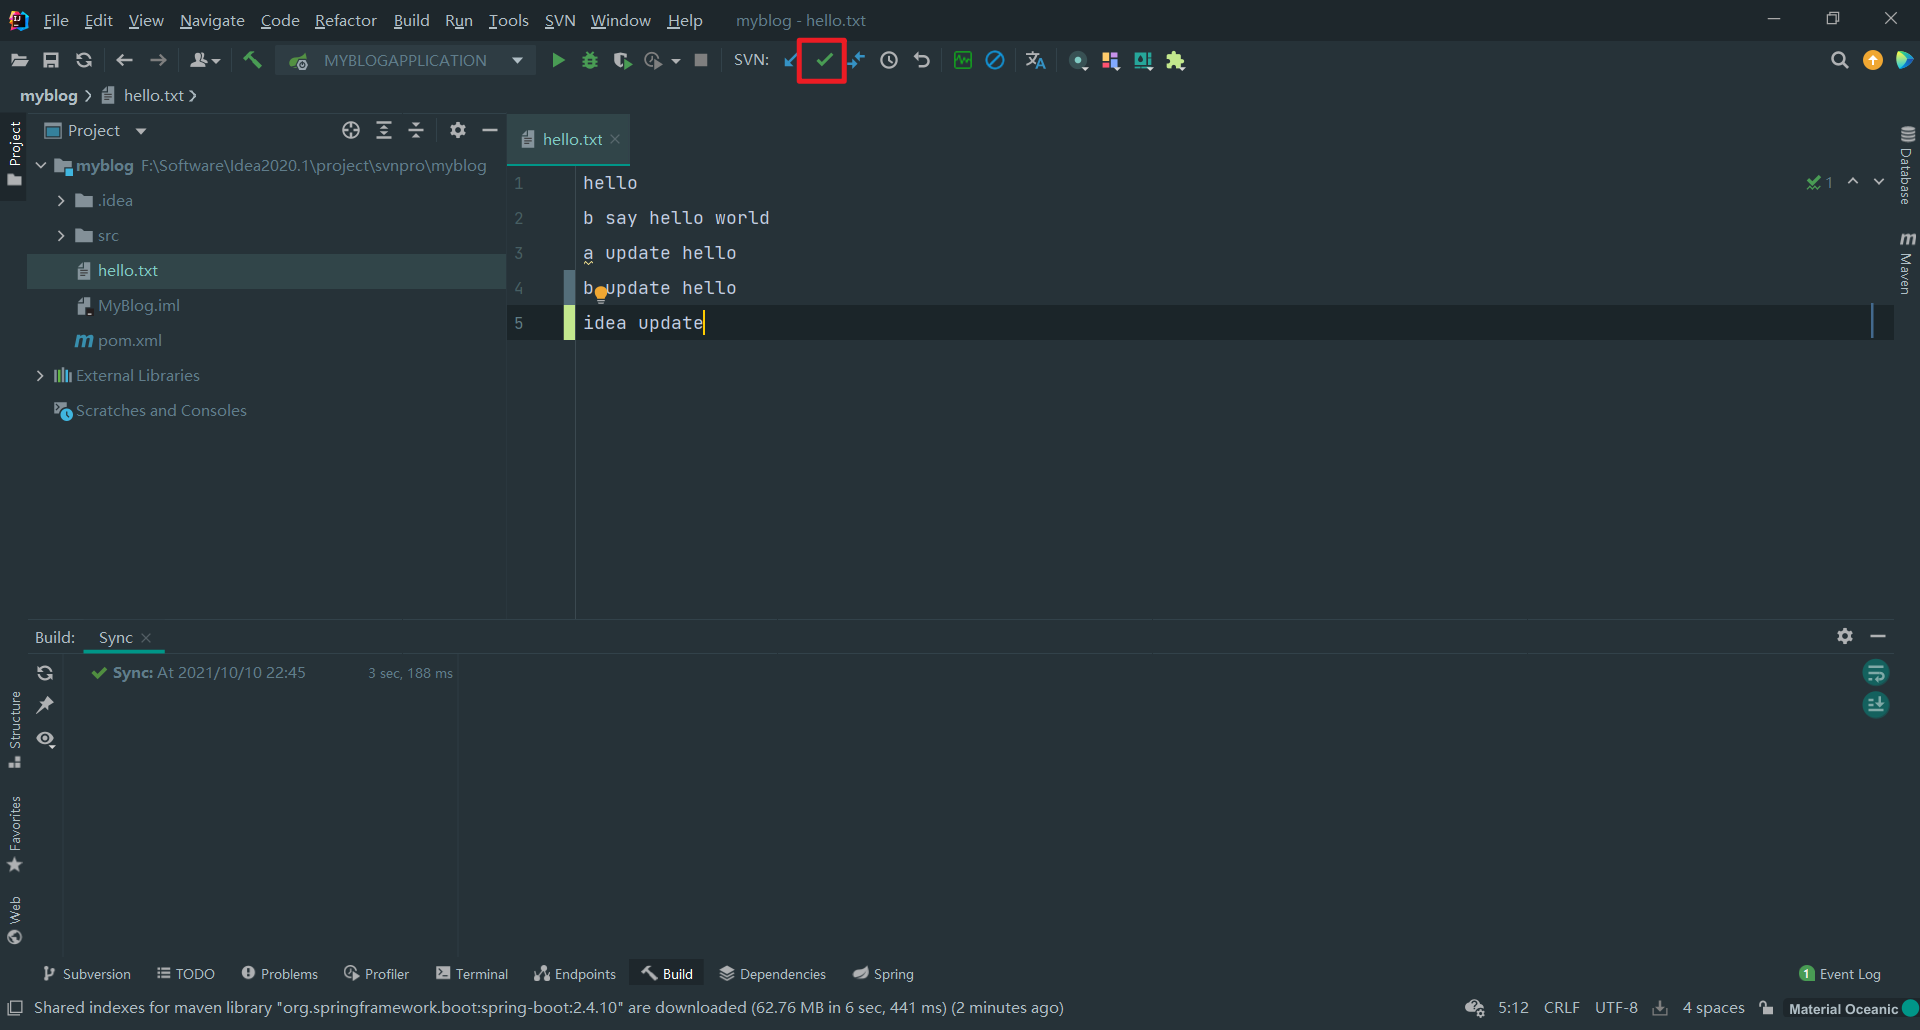1920x1030 pixels.
Task: Click the Reload from disk icon in toolbar
Action: pos(84,61)
